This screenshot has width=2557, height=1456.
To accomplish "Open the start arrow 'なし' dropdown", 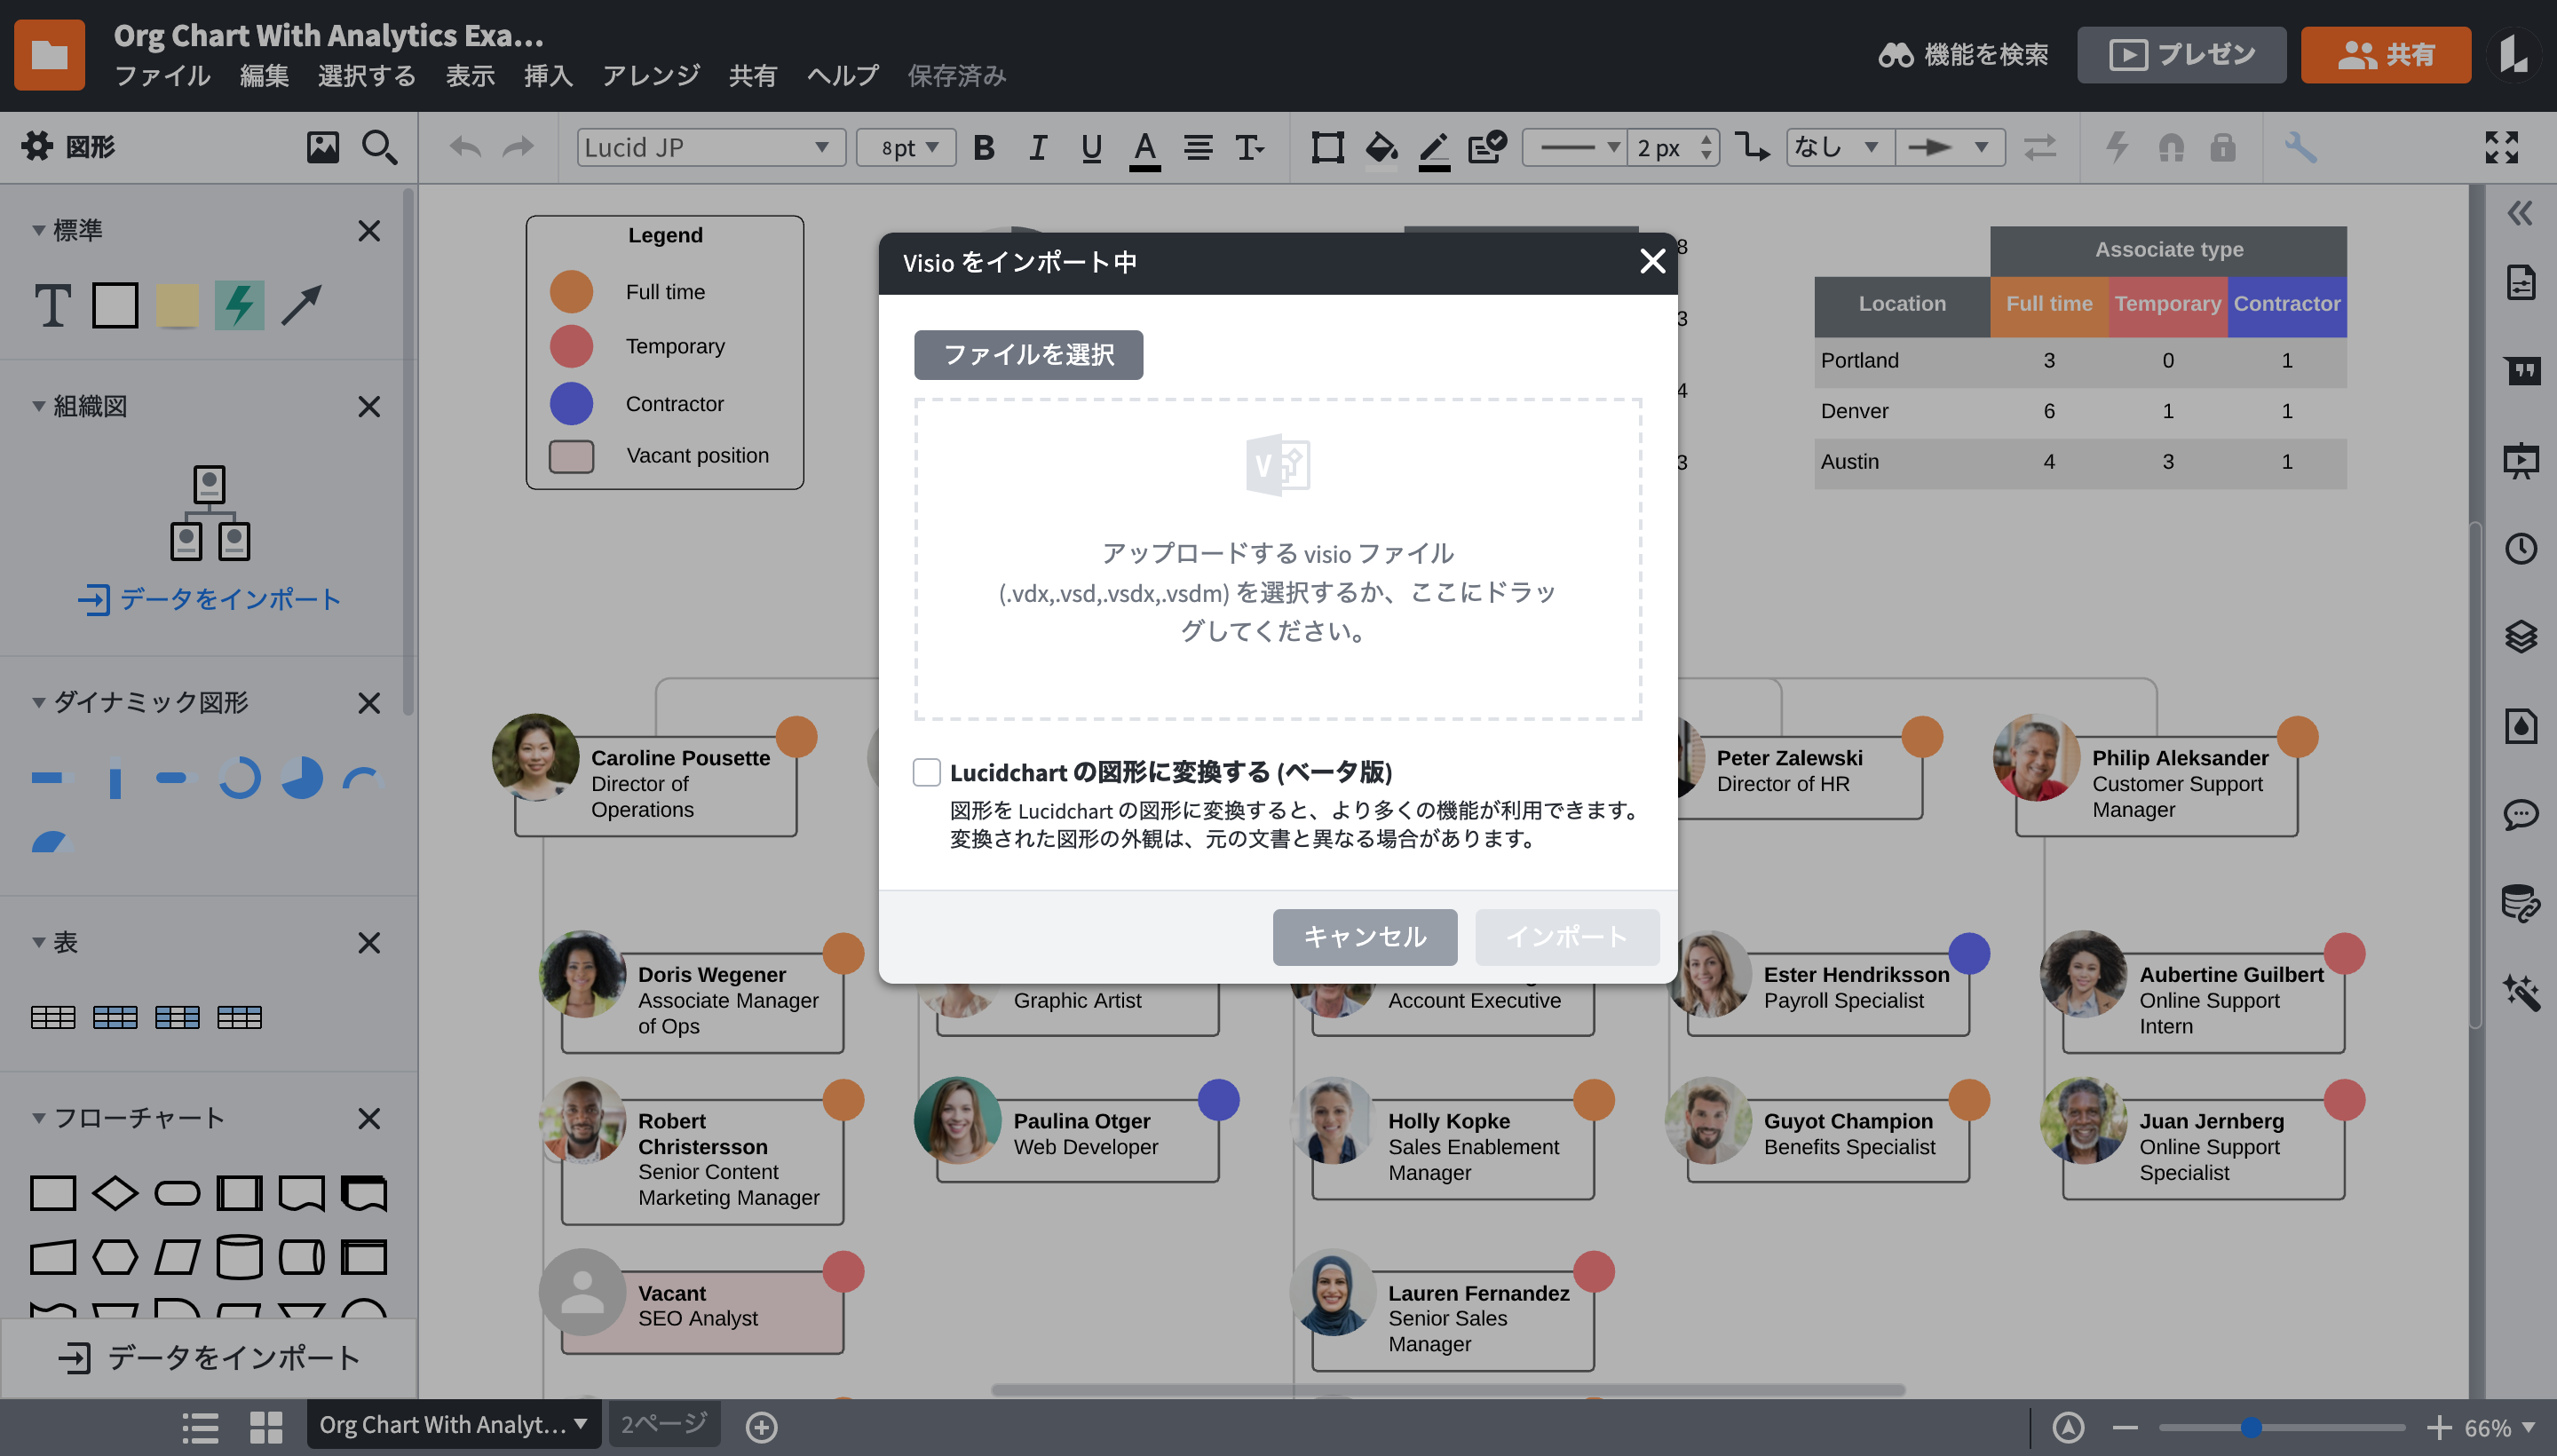I will [1838, 147].
